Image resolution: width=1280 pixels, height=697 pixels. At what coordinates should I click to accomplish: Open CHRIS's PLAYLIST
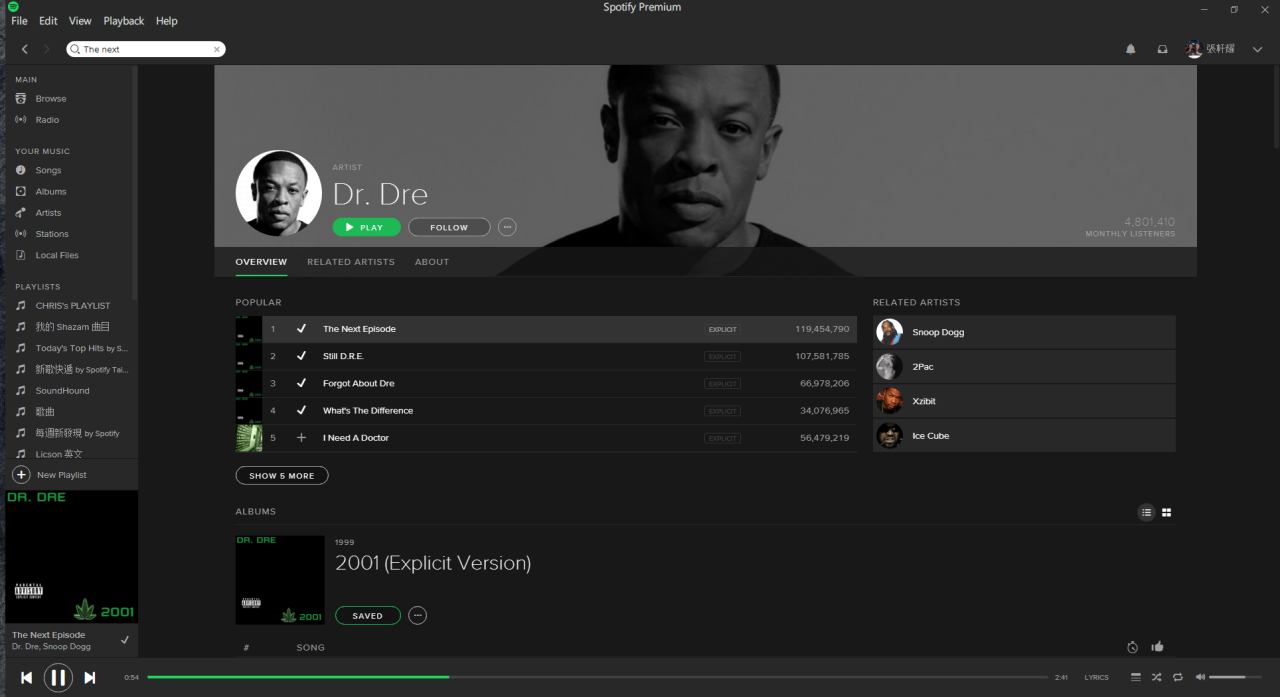pyautogui.click(x=72, y=306)
